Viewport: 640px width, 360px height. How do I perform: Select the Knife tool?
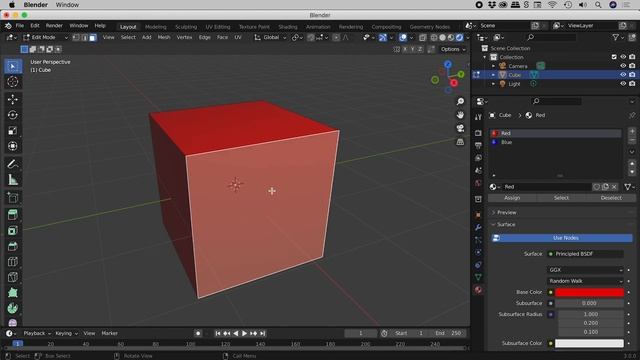tap(13, 277)
